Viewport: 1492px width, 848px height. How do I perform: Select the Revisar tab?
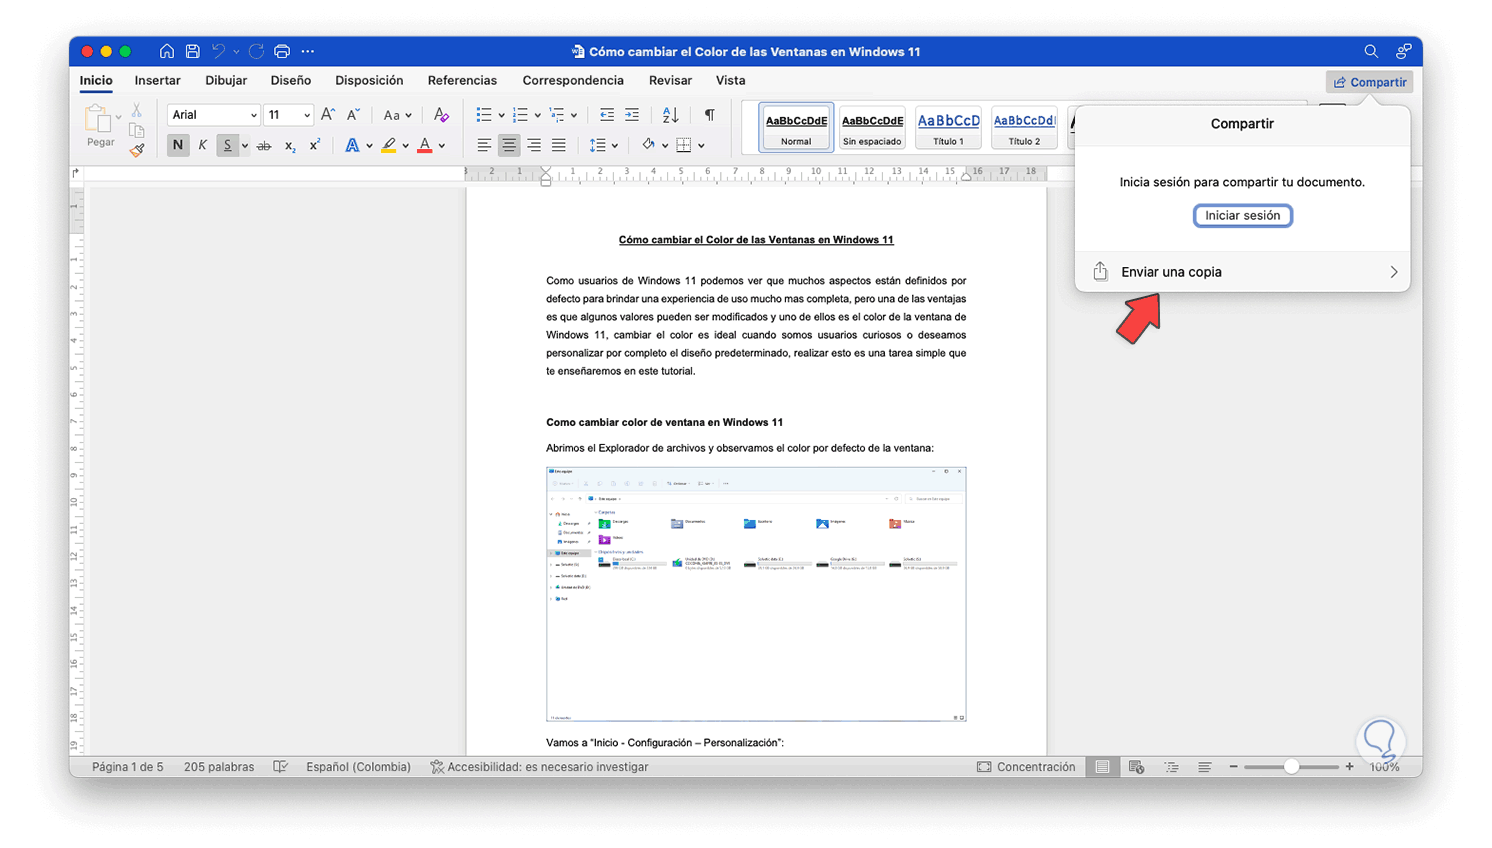[670, 80]
